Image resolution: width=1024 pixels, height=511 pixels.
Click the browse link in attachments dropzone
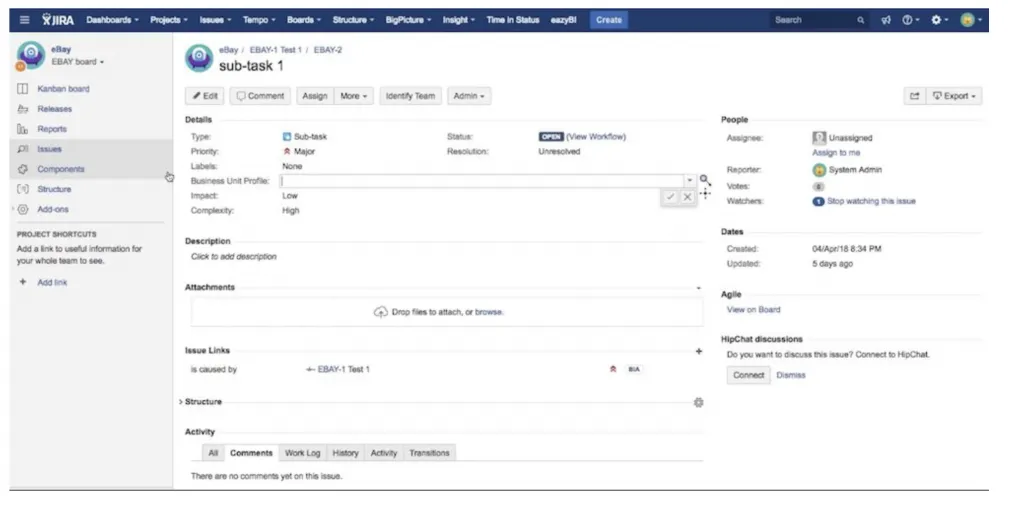coord(488,312)
